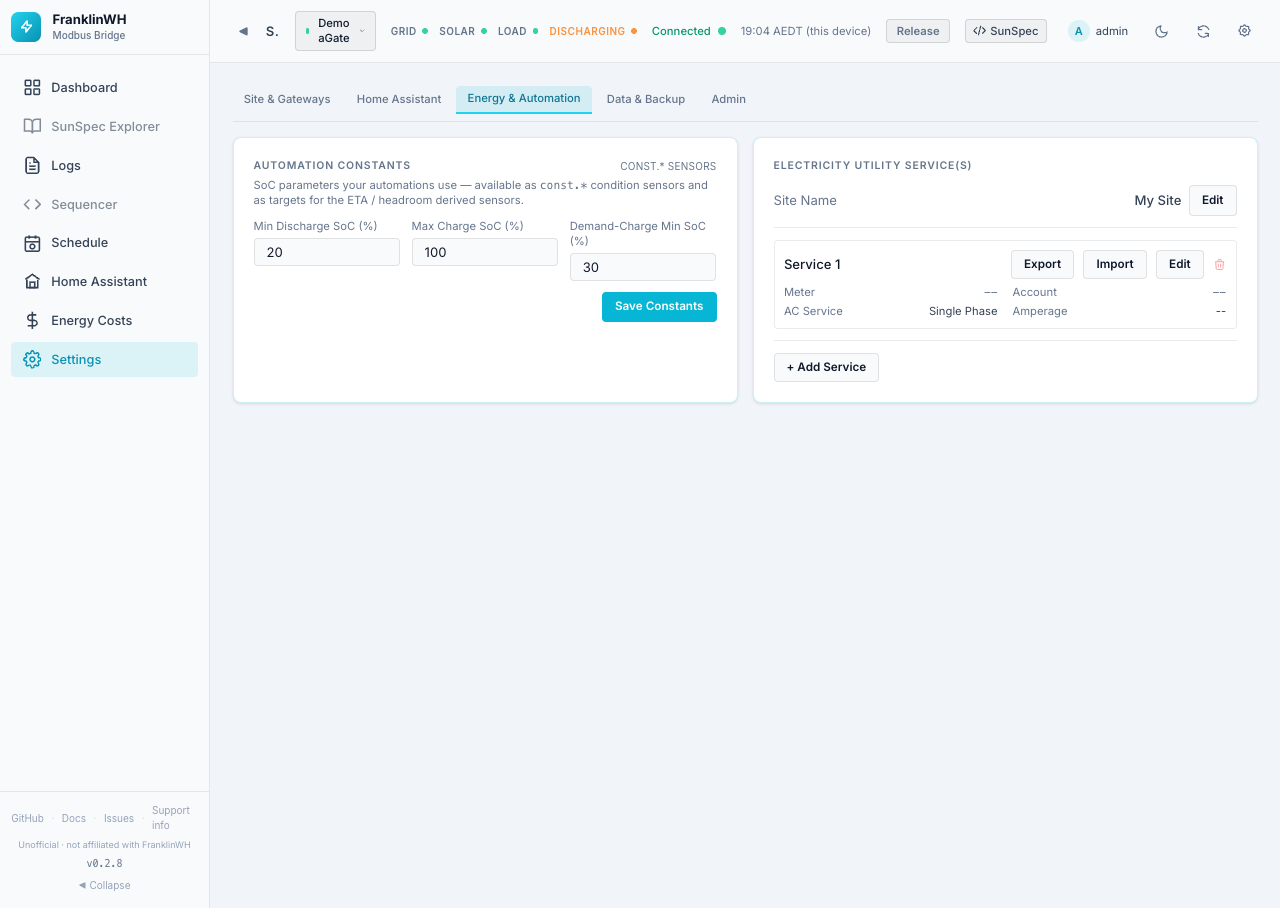
Task: Open the Support info link
Action: click(171, 818)
